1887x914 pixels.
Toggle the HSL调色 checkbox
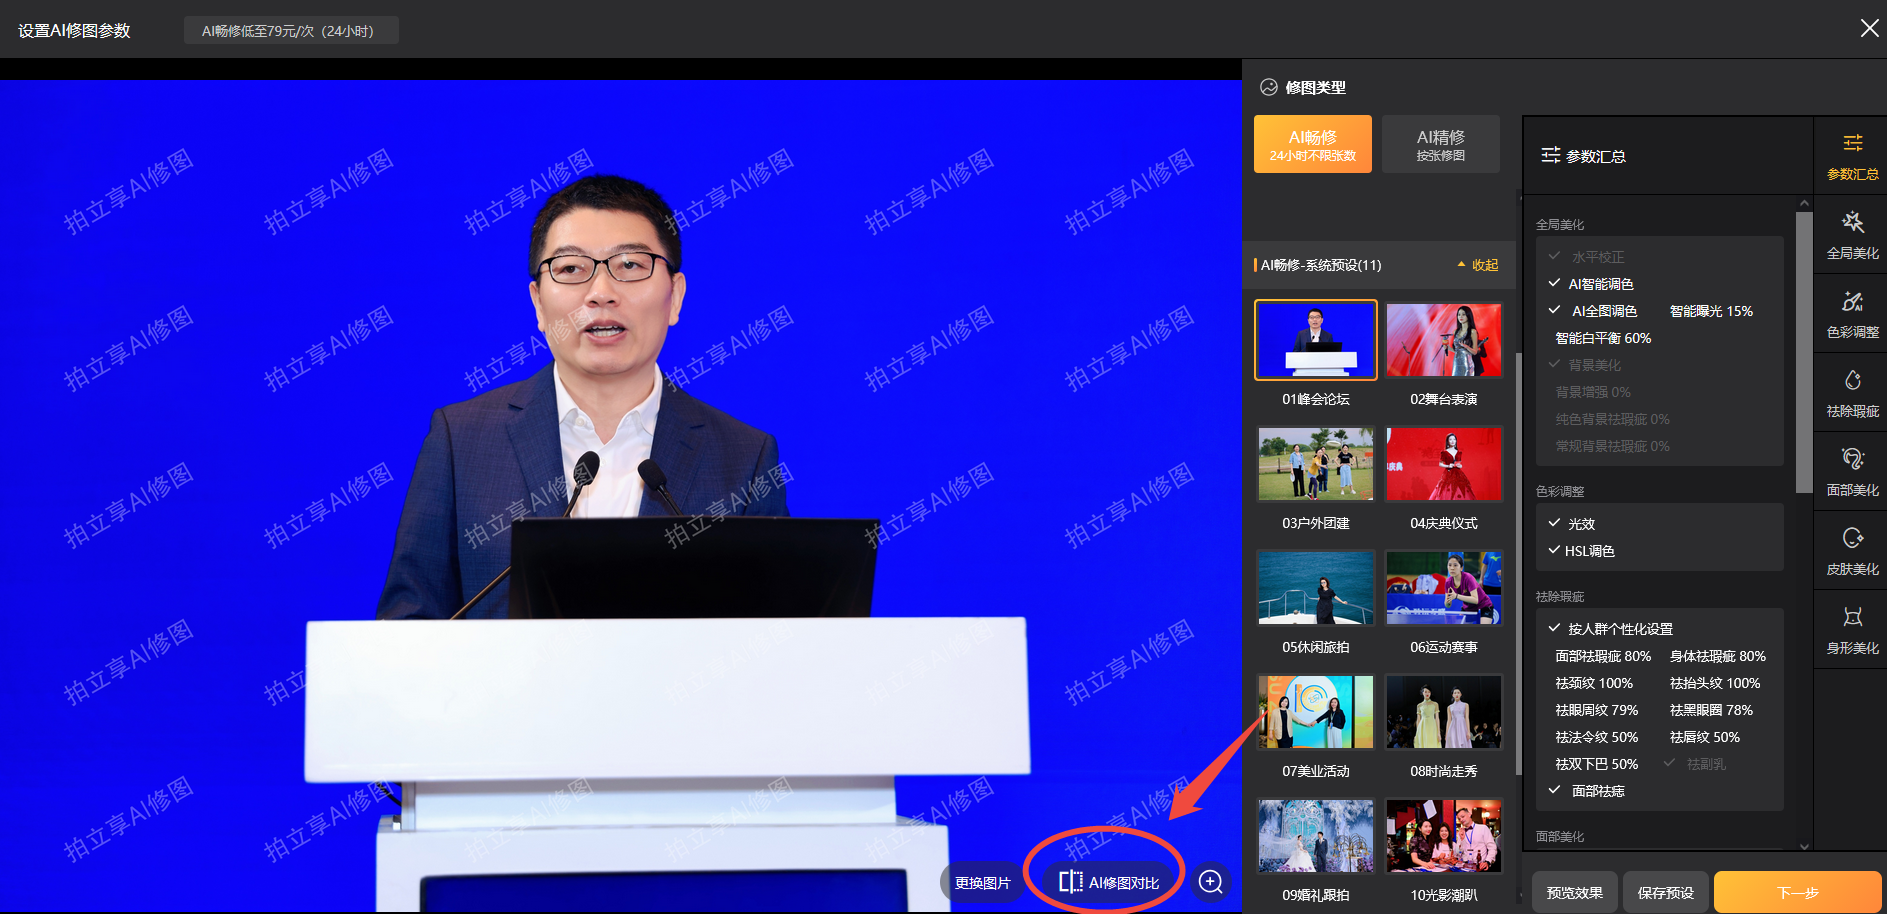(1555, 550)
